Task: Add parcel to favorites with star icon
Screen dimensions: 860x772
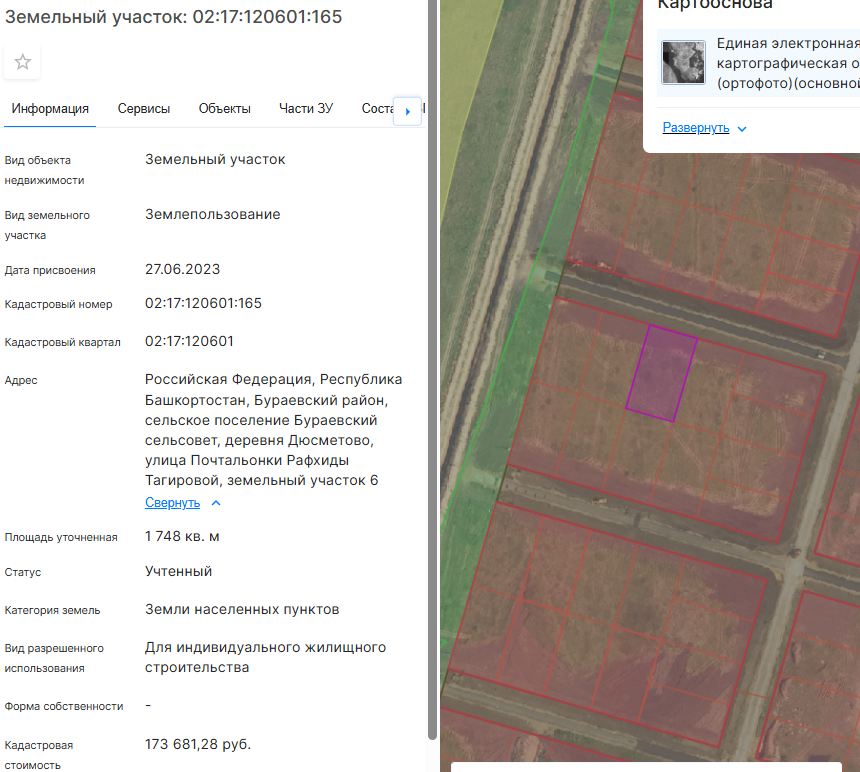Action: 22,62
